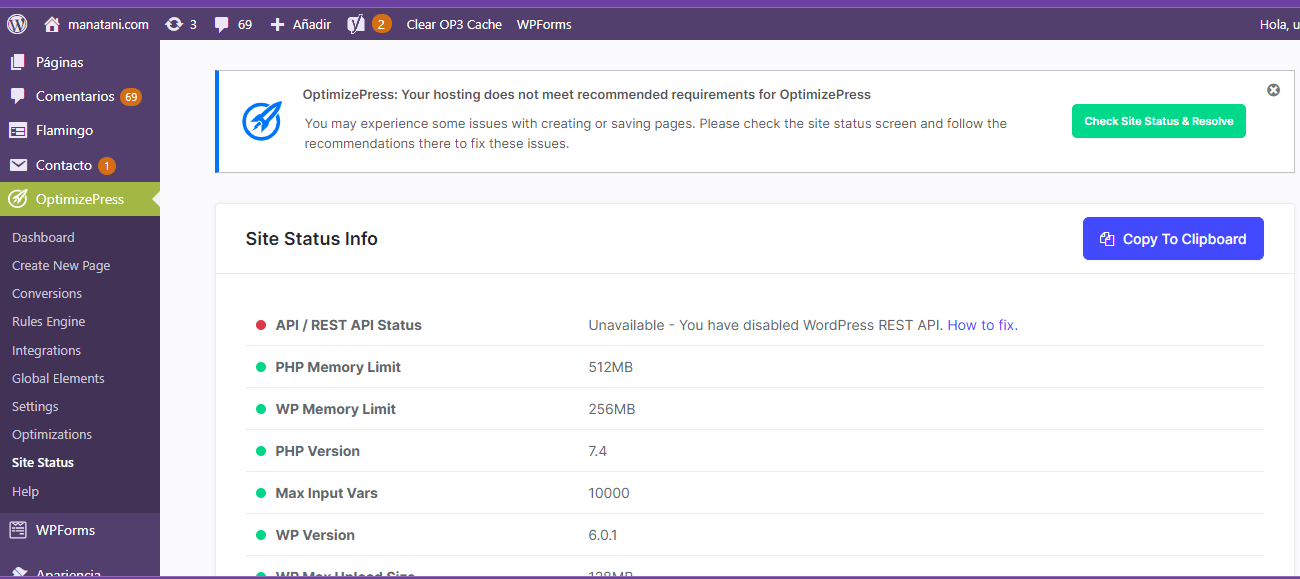
Task: Open the Optimizations submenu
Action: pos(52,434)
